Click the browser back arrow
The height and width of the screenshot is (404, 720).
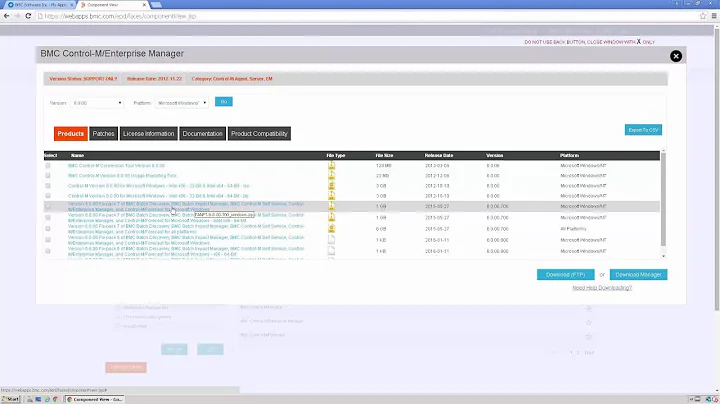click(x=6, y=16)
